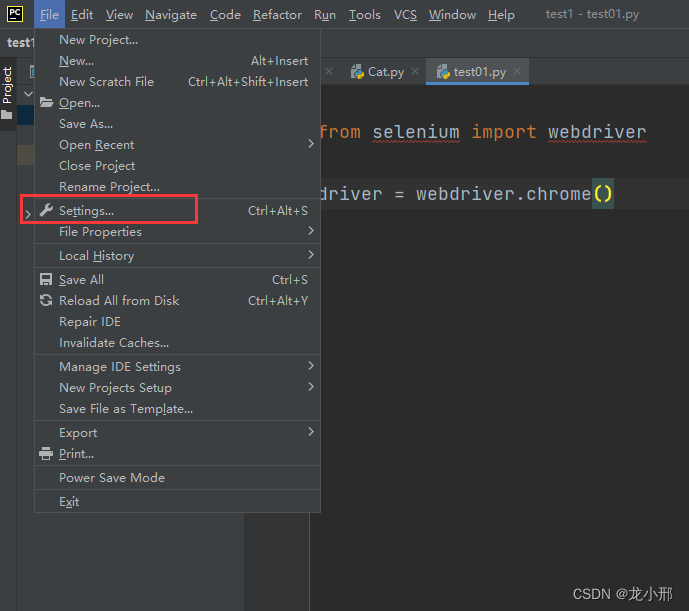The image size is (689, 611).
Task: Click the Reload All from Disk icon
Action: click(46, 301)
